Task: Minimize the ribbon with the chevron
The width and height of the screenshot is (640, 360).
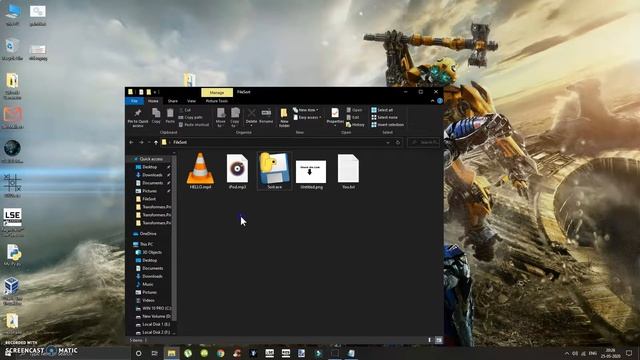Action: [433, 101]
